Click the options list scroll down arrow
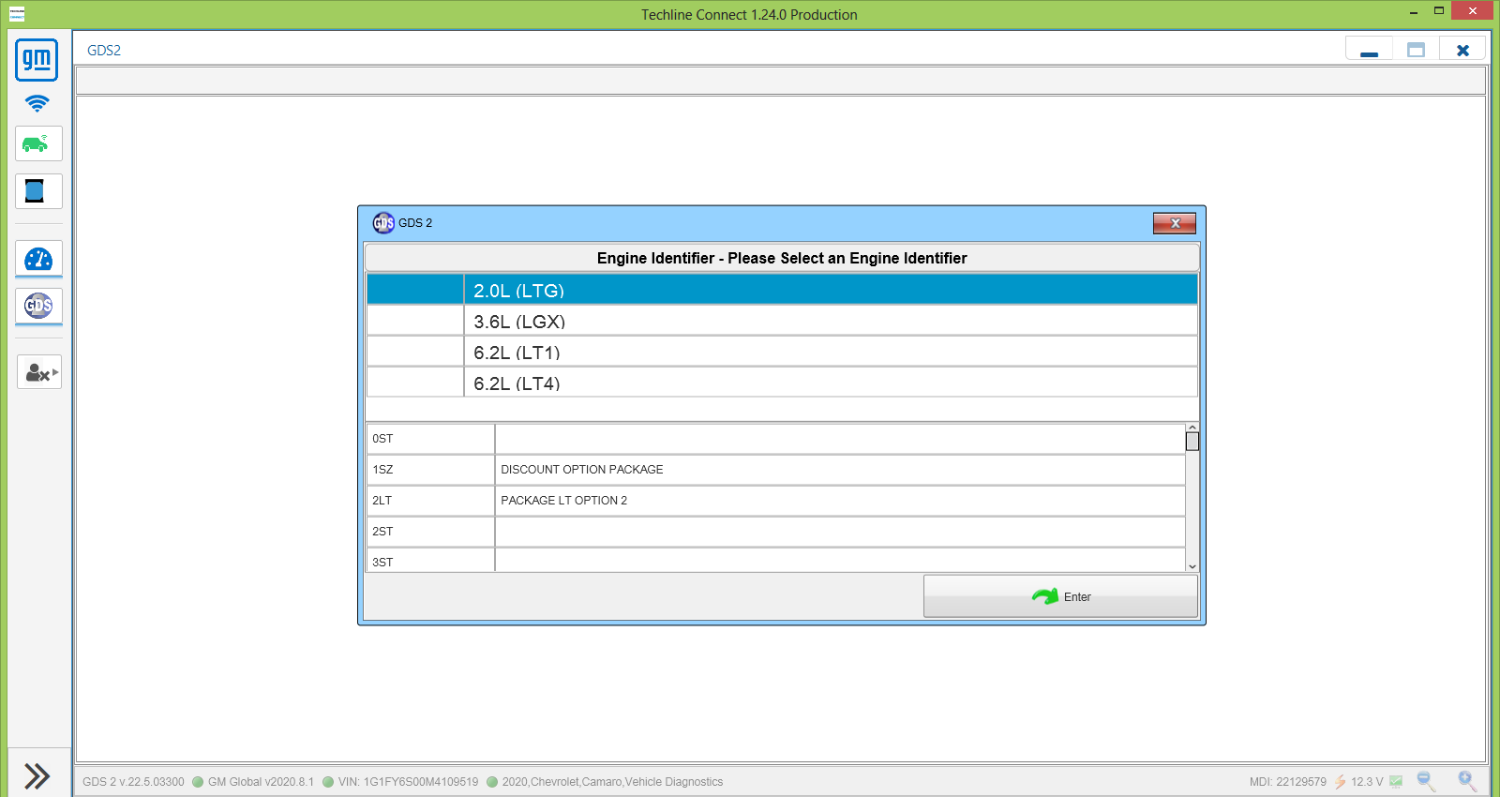Screen dimensions: 1500x797 [1192, 566]
